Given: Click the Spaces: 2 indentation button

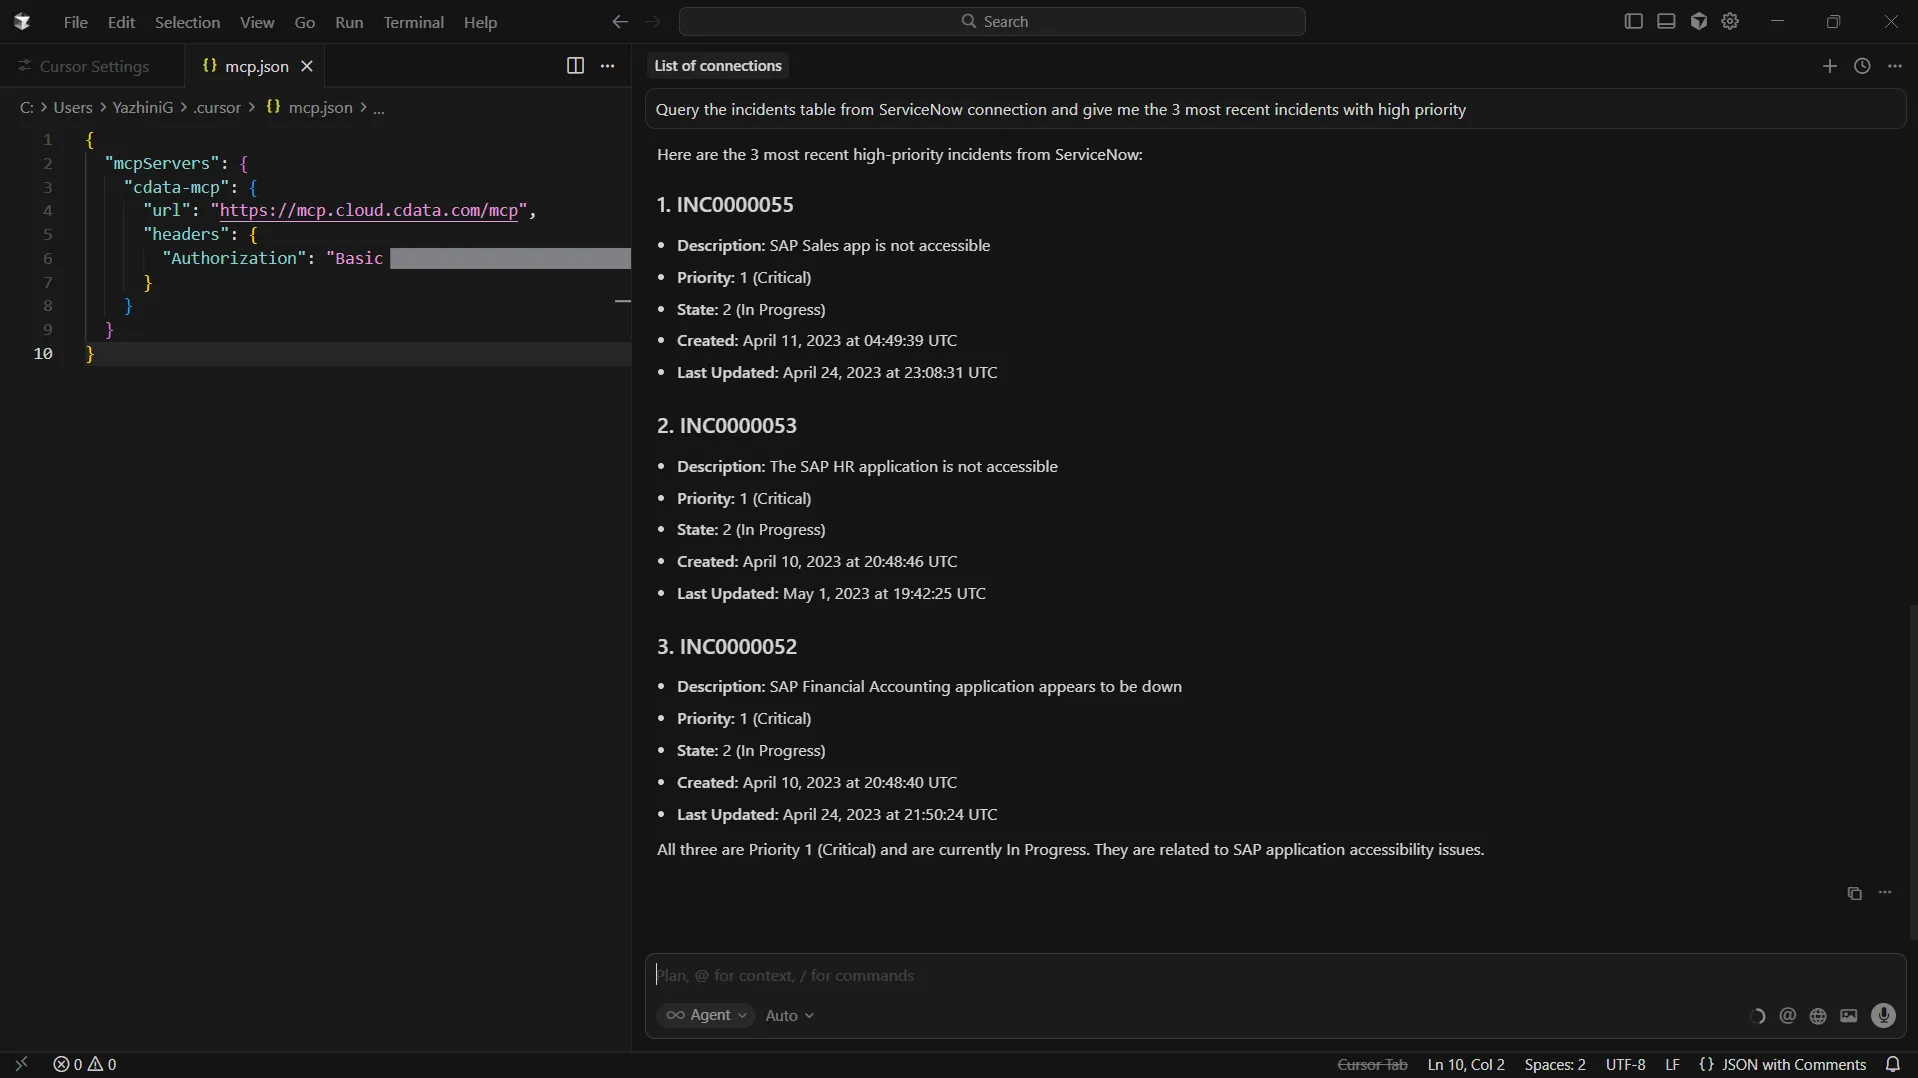Looking at the screenshot, I should [1554, 1065].
